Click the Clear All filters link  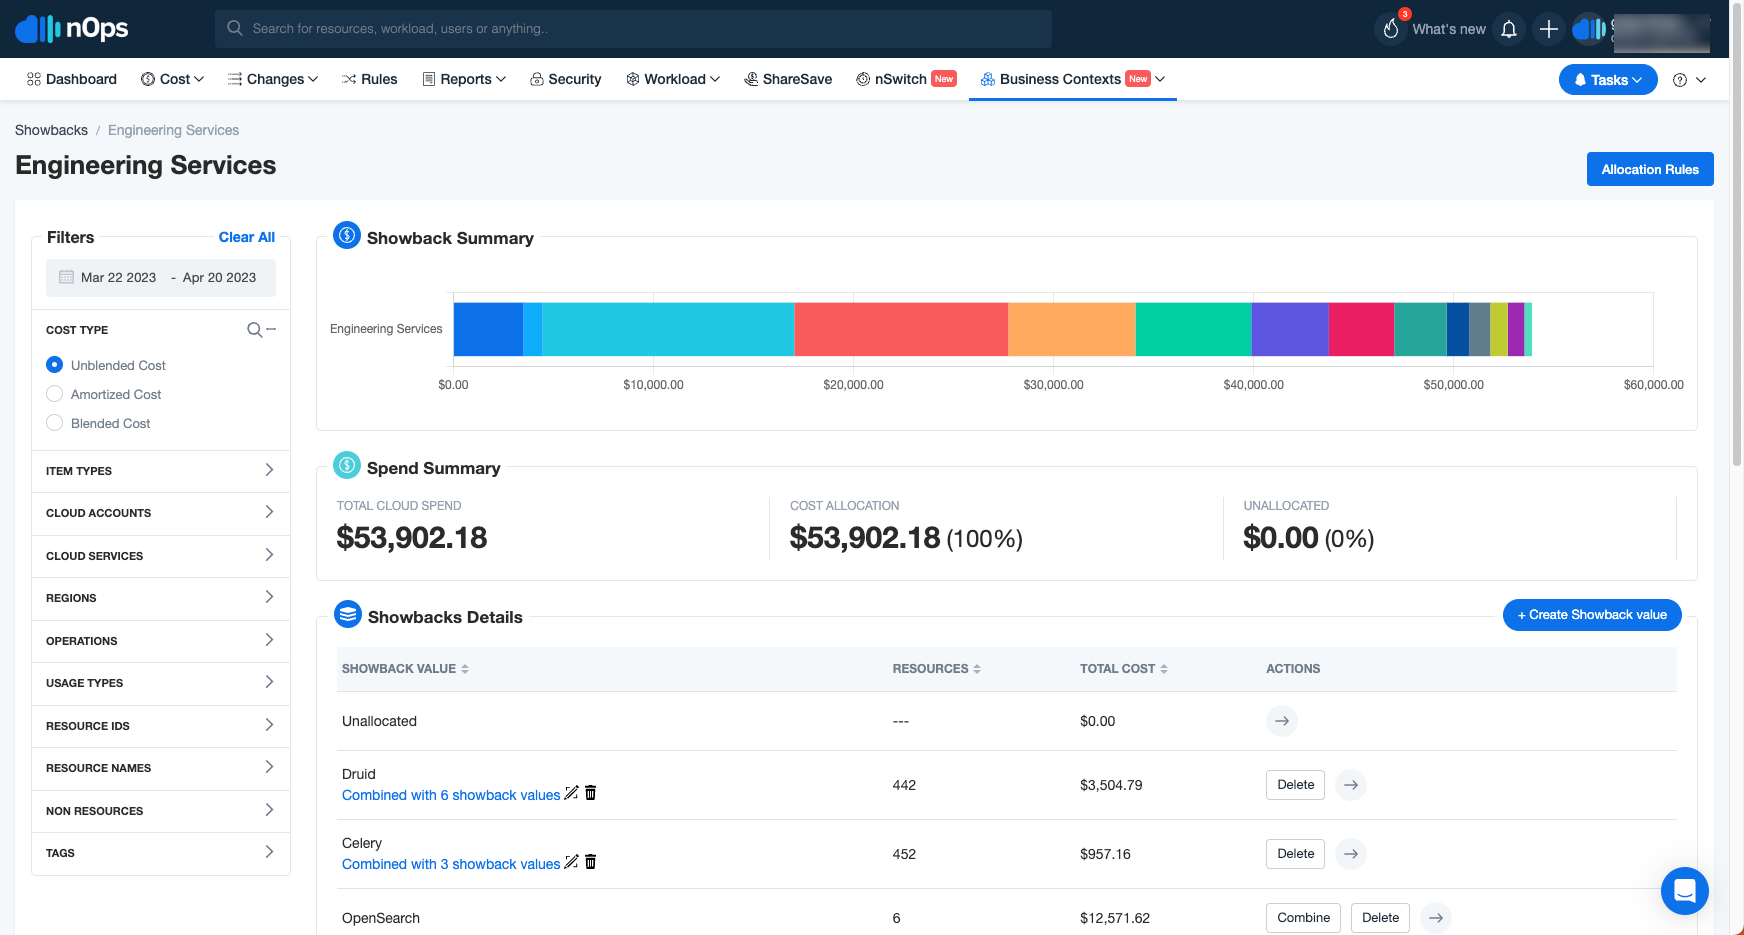(247, 237)
